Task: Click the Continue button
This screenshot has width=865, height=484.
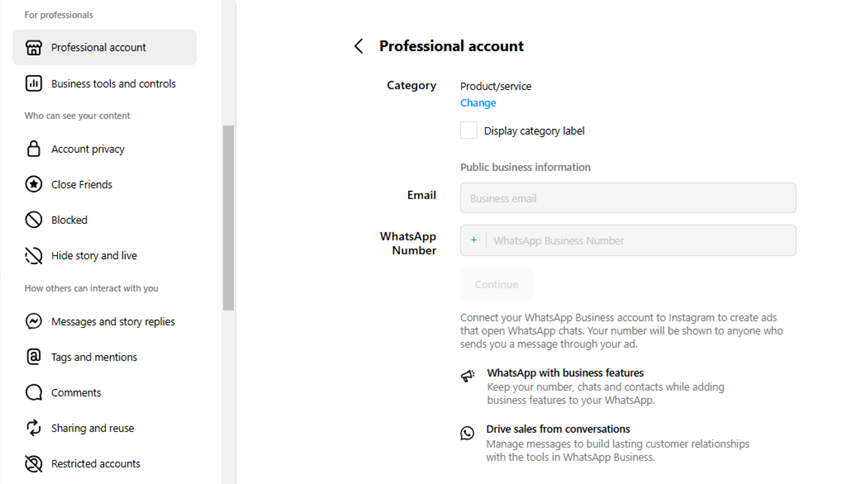Action: 496,284
